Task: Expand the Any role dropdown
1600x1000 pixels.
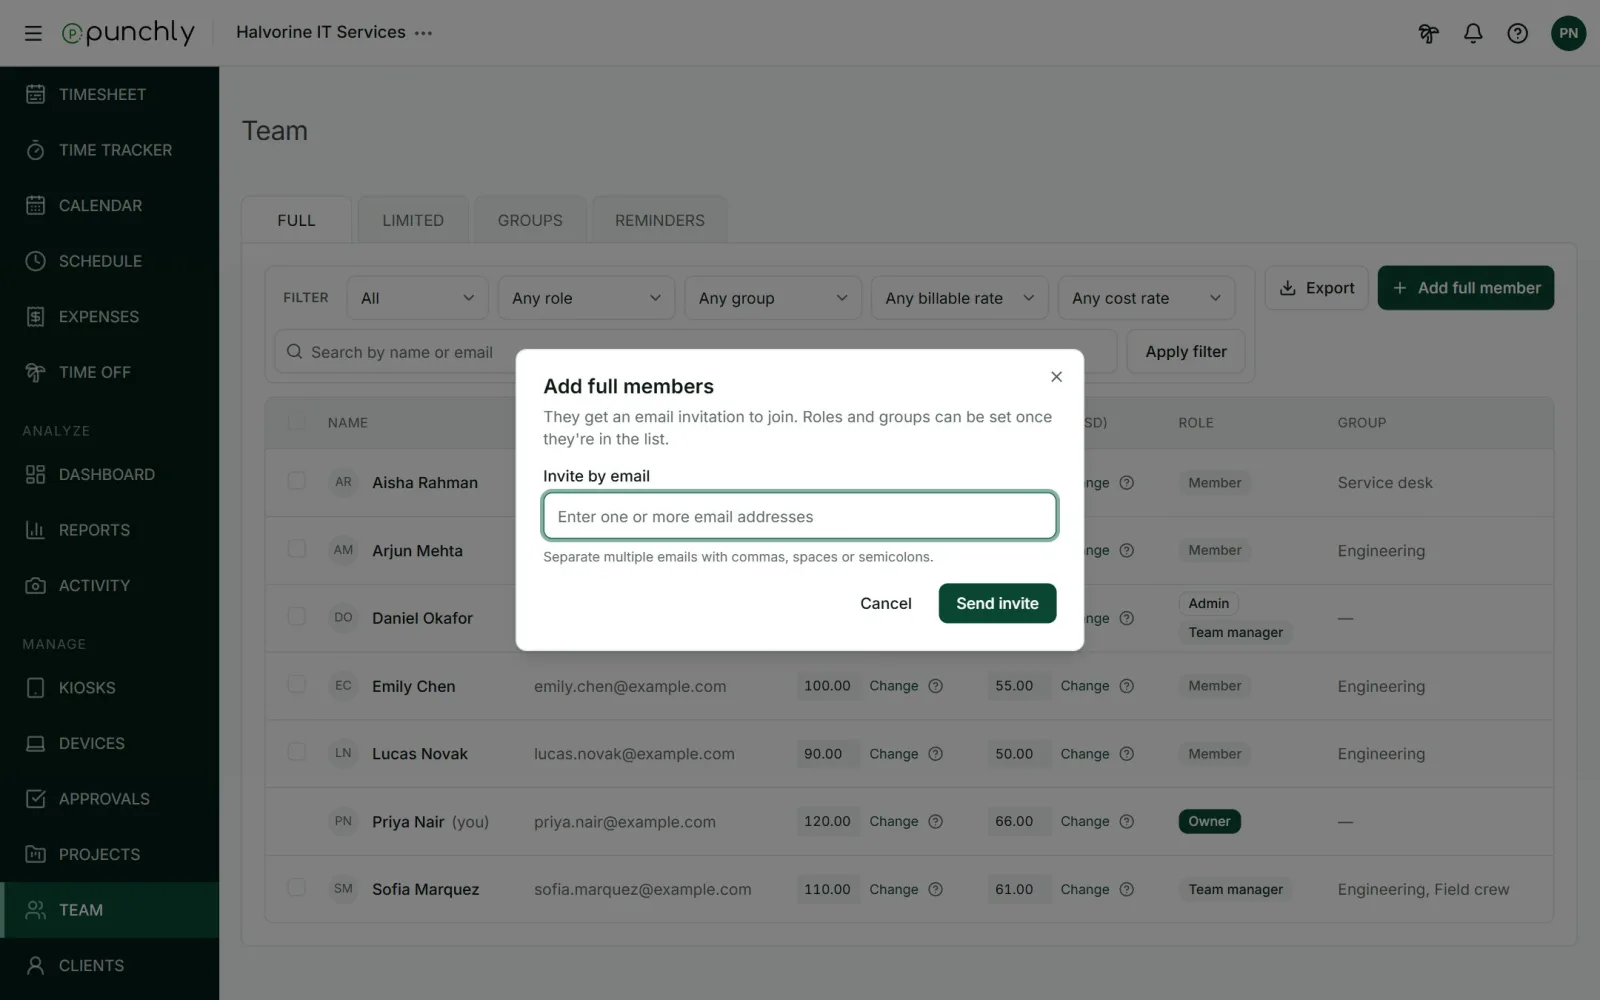Action: [x=586, y=298]
